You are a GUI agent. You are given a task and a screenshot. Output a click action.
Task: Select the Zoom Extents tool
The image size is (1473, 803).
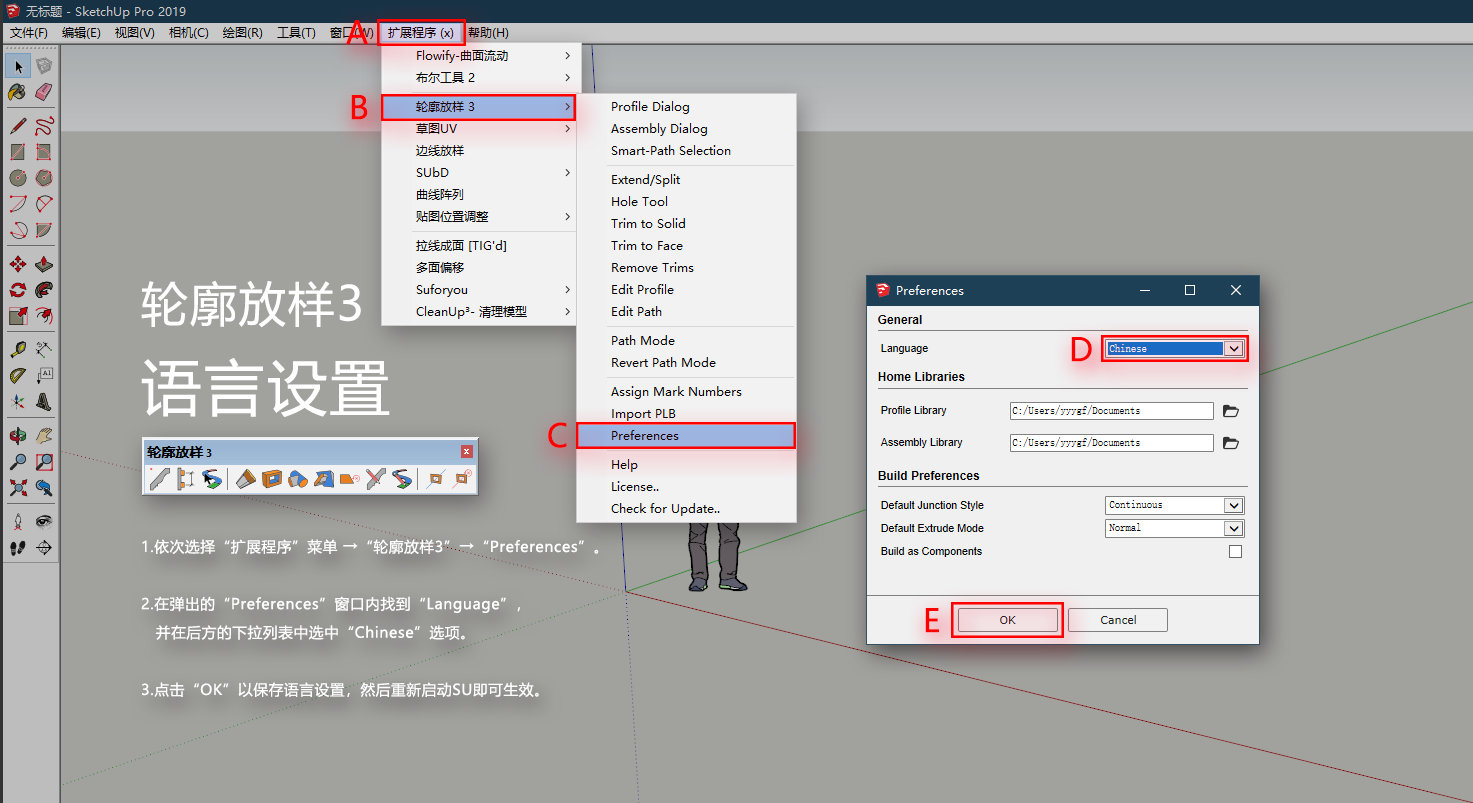click(18, 488)
